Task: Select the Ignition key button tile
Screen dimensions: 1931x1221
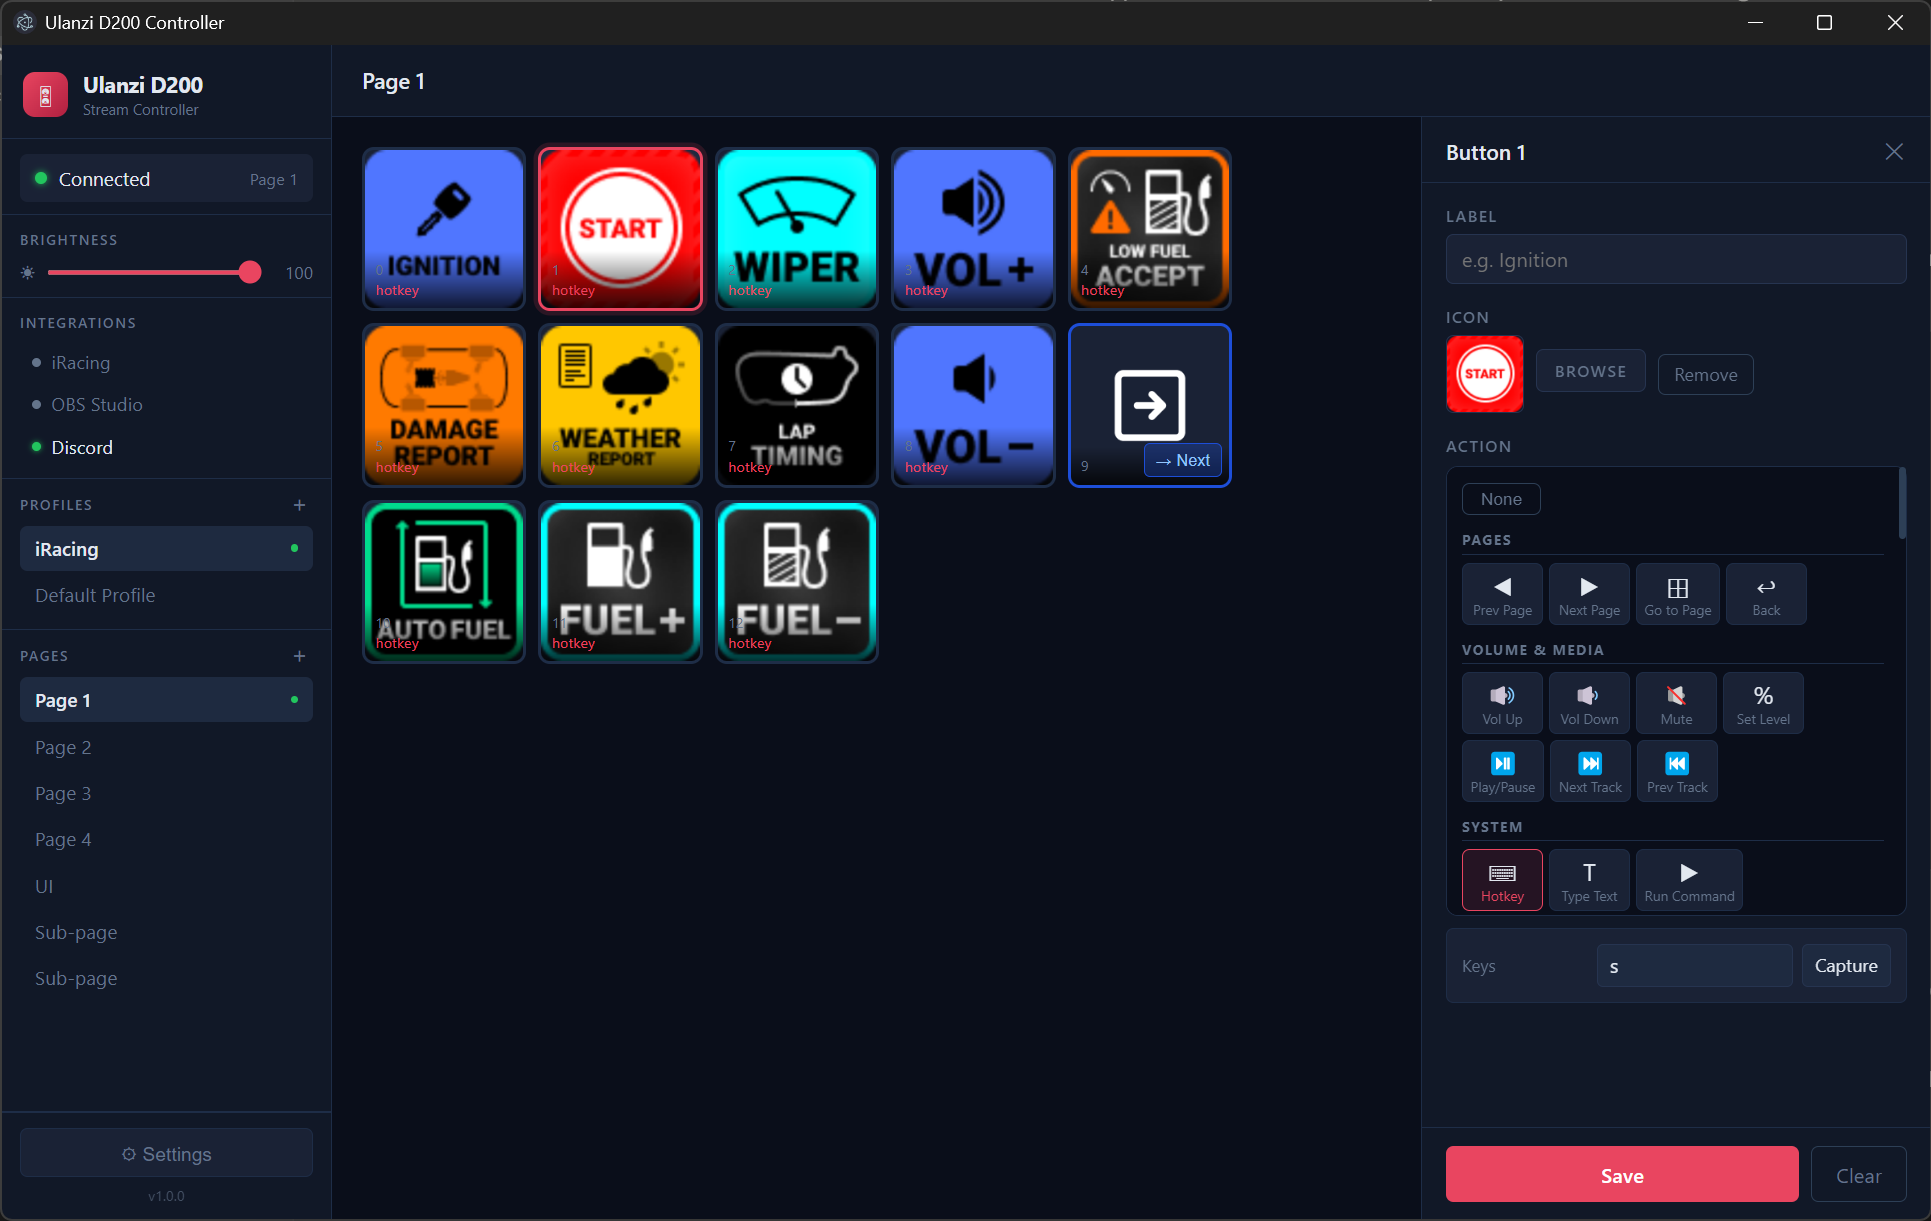Action: (x=444, y=229)
